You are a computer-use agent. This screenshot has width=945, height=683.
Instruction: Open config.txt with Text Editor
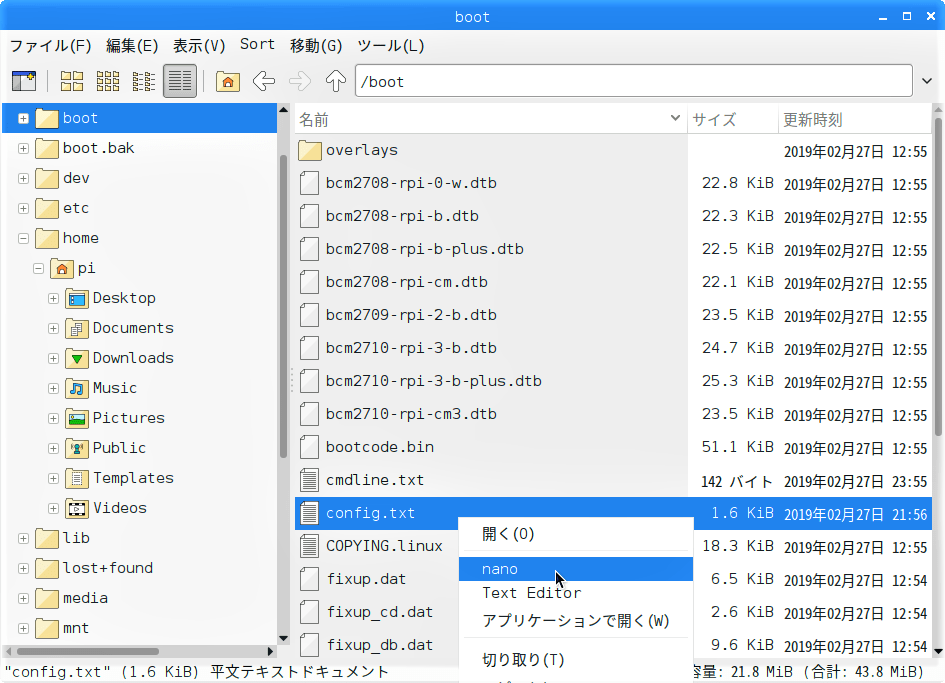click(x=576, y=593)
